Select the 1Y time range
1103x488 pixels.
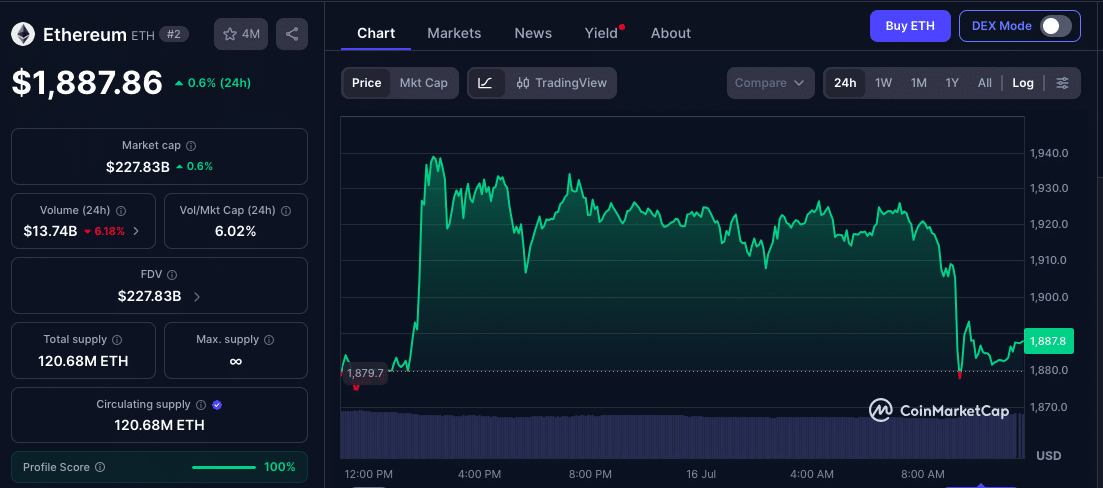(x=952, y=83)
